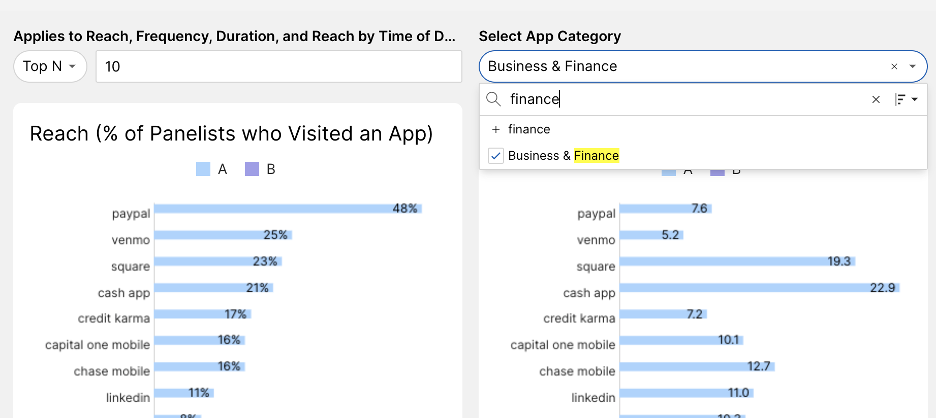Click legend swatch B in Reach chart
The height and width of the screenshot is (418, 936).
click(x=252, y=169)
